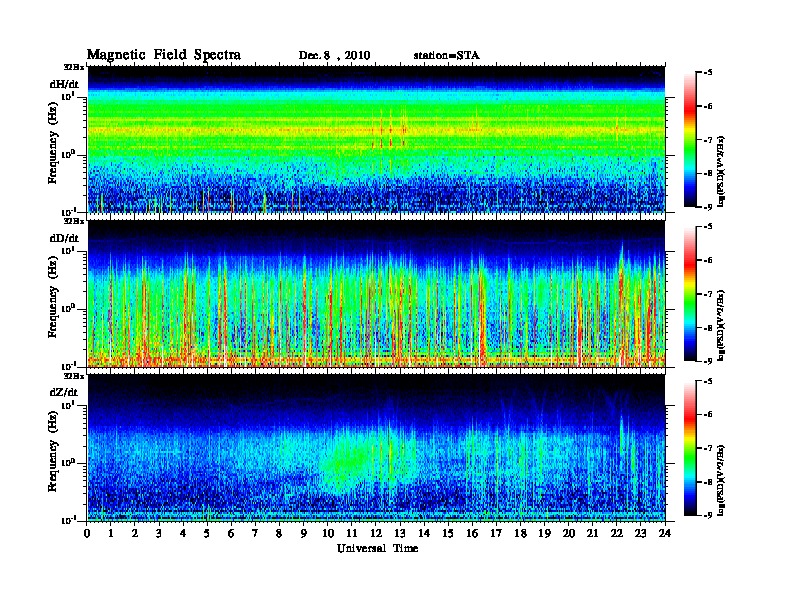This screenshot has width=792, height=612.
Task: Click the "32Hz" label above the dH/dt panel
Action: click(74, 67)
